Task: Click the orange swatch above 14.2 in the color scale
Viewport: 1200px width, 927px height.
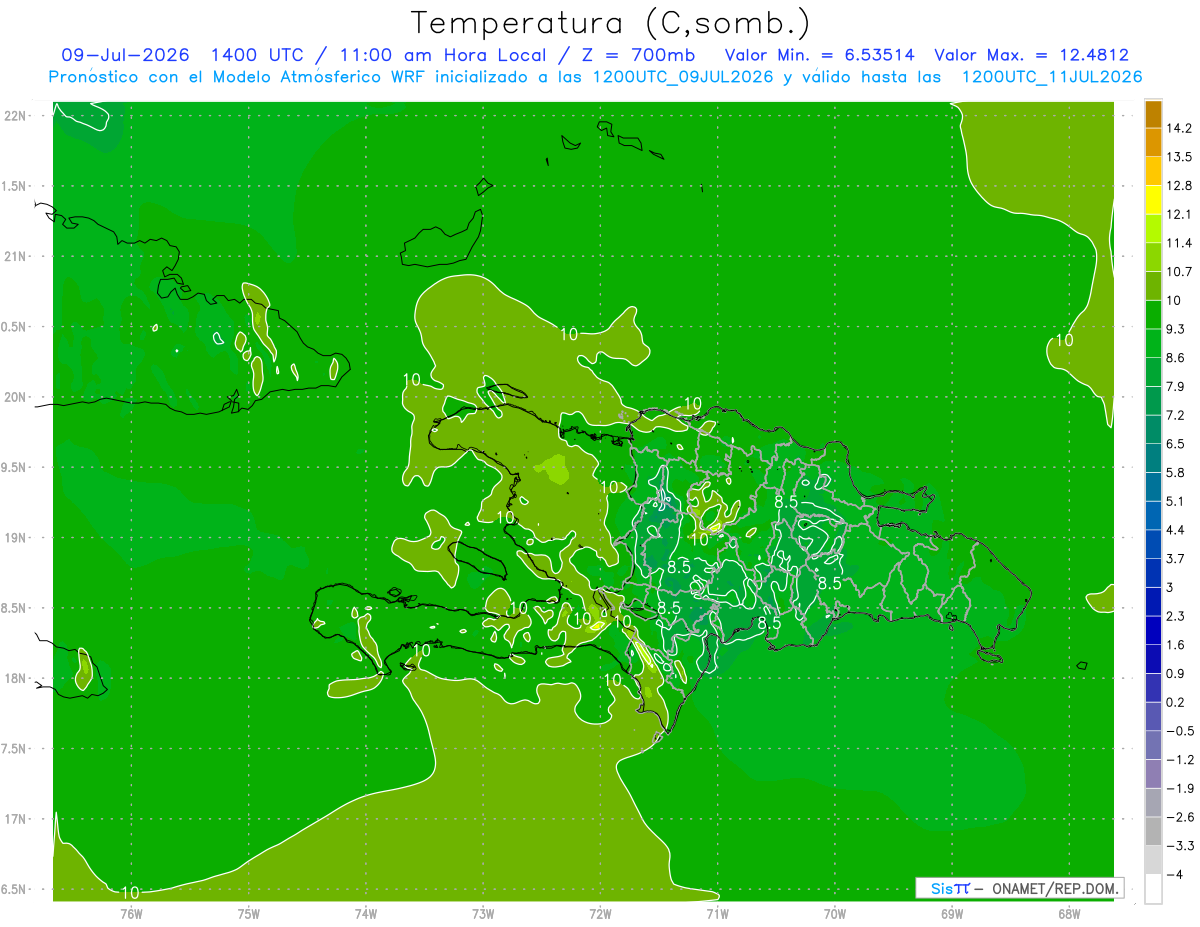Action: point(1153,114)
